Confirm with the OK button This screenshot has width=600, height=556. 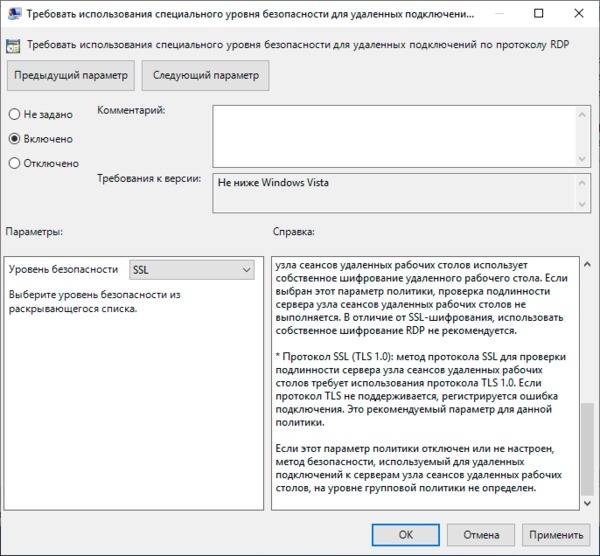point(406,535)
